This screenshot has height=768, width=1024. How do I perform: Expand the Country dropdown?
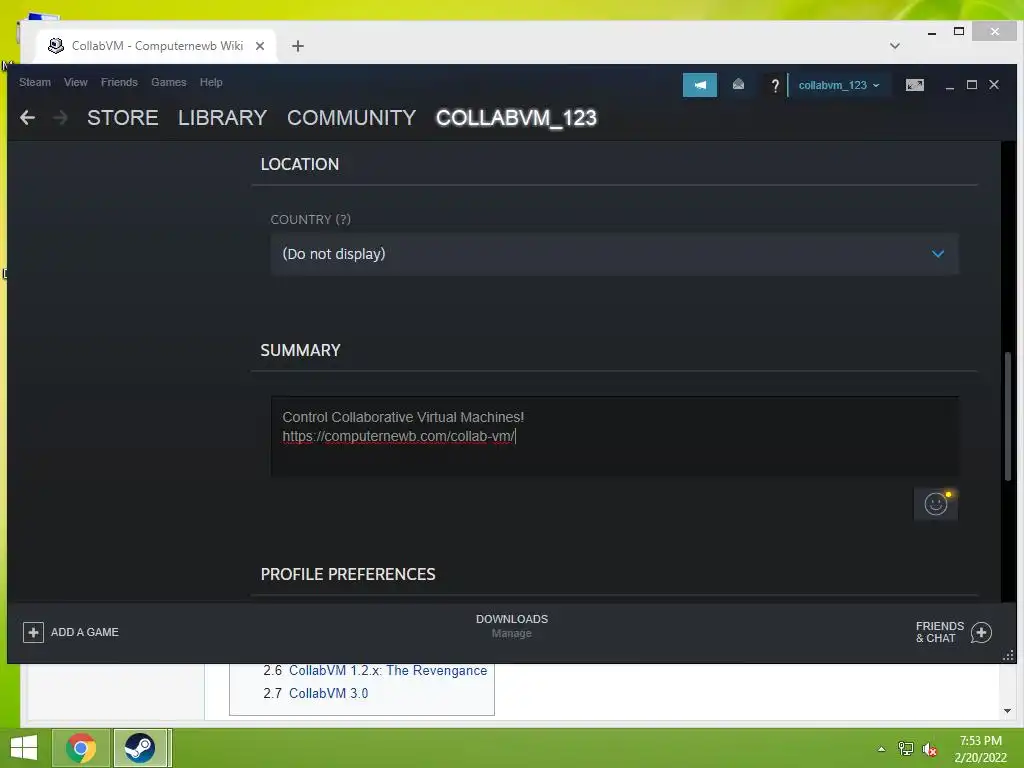pos(614,254)
